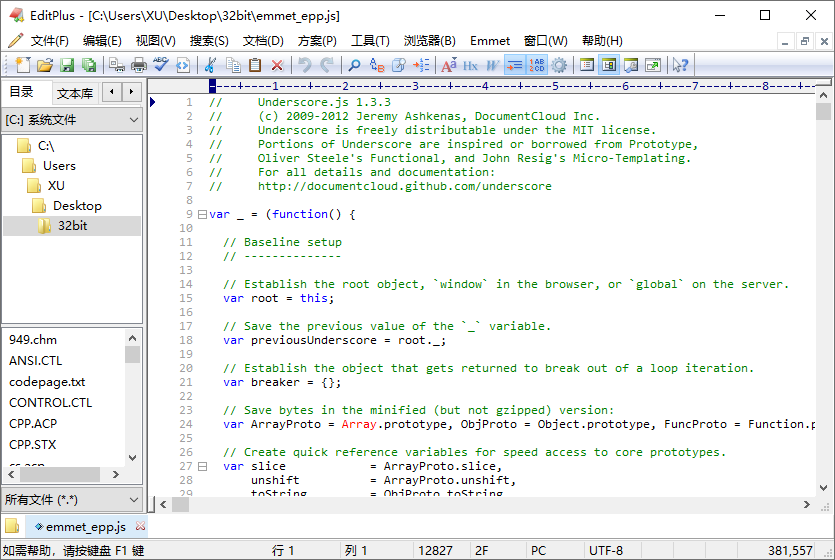Click editor horizontal scrollbar right arrow
This screenshot has width=835, height=560.
point(807,504)
